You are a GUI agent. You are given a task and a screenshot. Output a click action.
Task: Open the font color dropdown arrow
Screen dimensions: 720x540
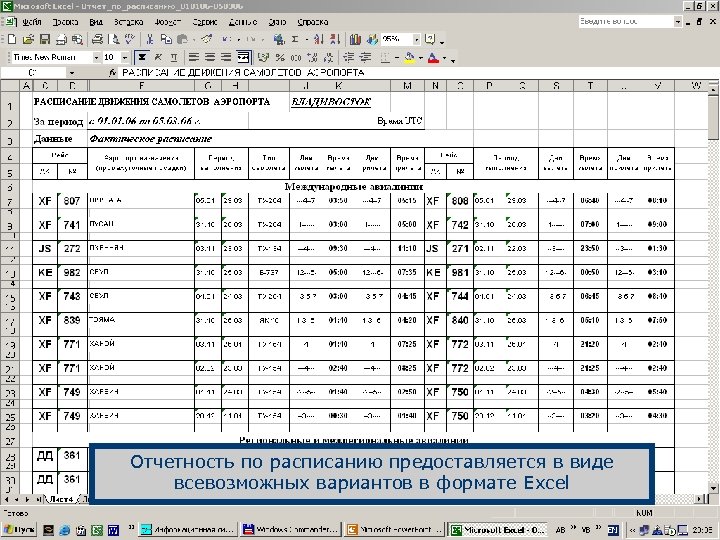[x=444, y=57]
